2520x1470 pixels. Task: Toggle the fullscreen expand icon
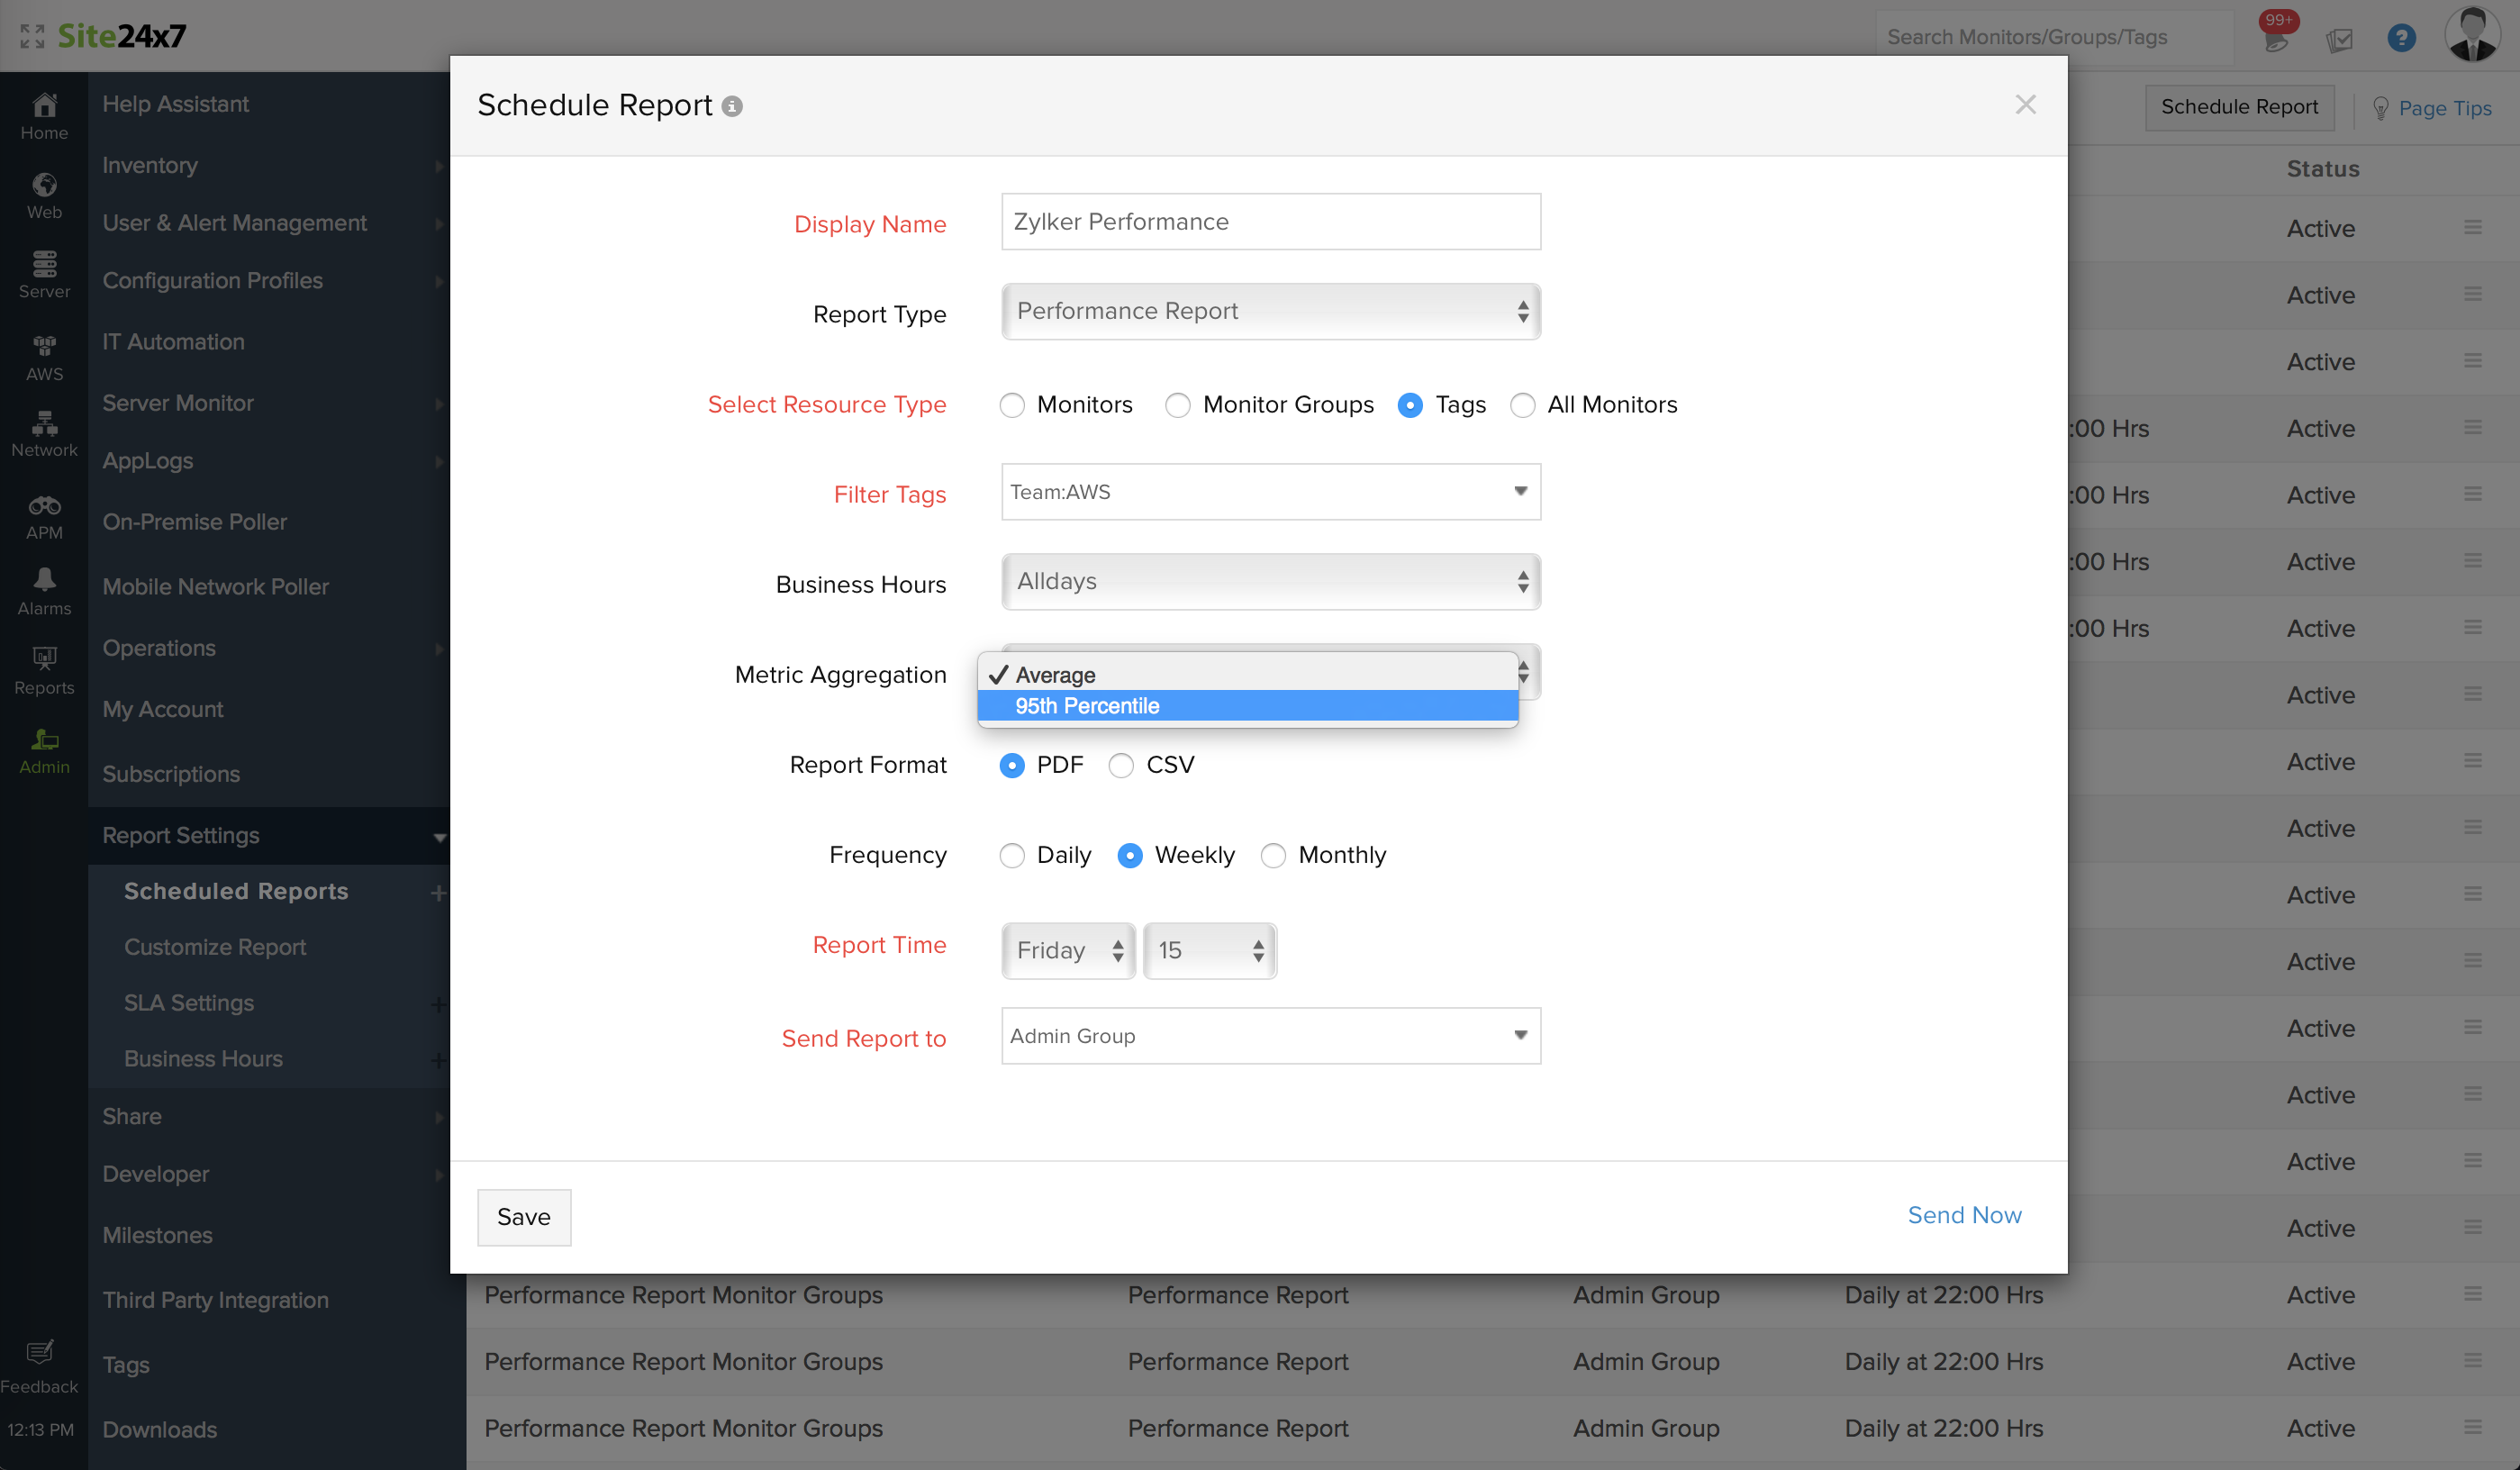(x=32, y=36)
